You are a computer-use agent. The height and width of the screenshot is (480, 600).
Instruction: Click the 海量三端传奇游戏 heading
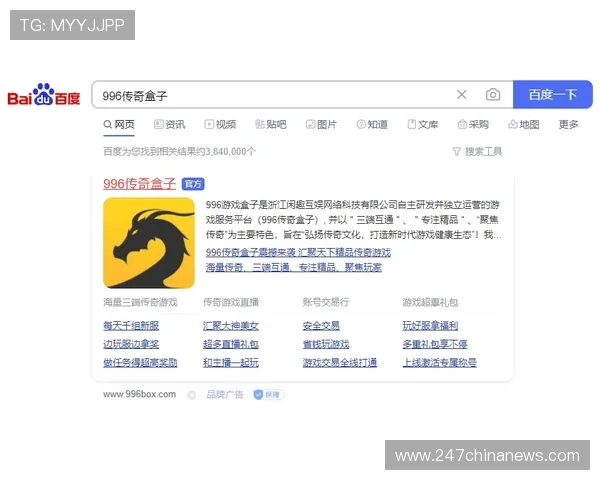click(x=140, y=302)
